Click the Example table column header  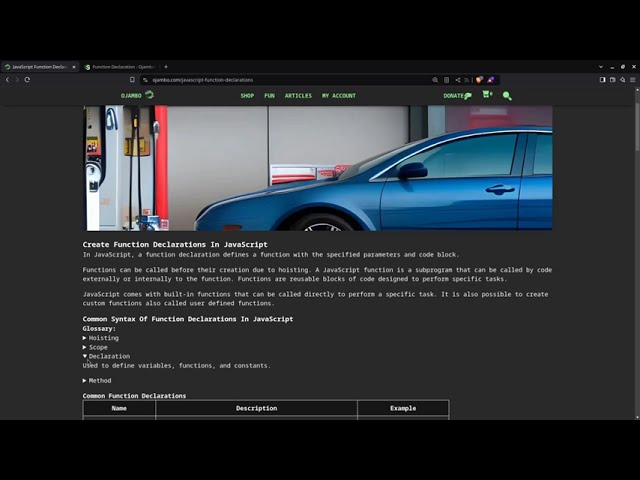403,408
